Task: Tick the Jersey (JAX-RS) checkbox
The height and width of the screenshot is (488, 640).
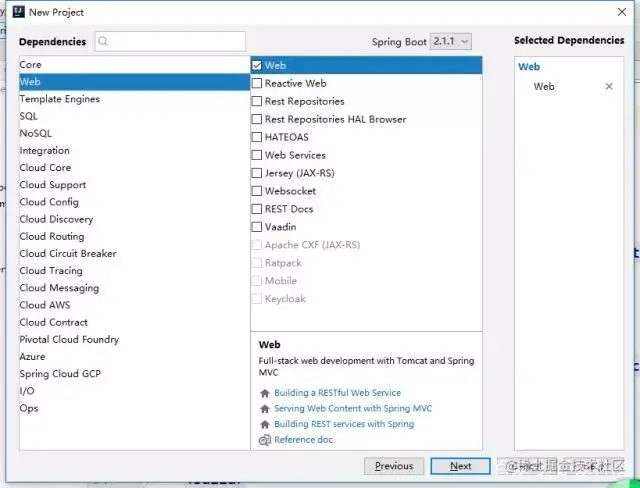Action: pyautogui.click(x=257, y=173)
